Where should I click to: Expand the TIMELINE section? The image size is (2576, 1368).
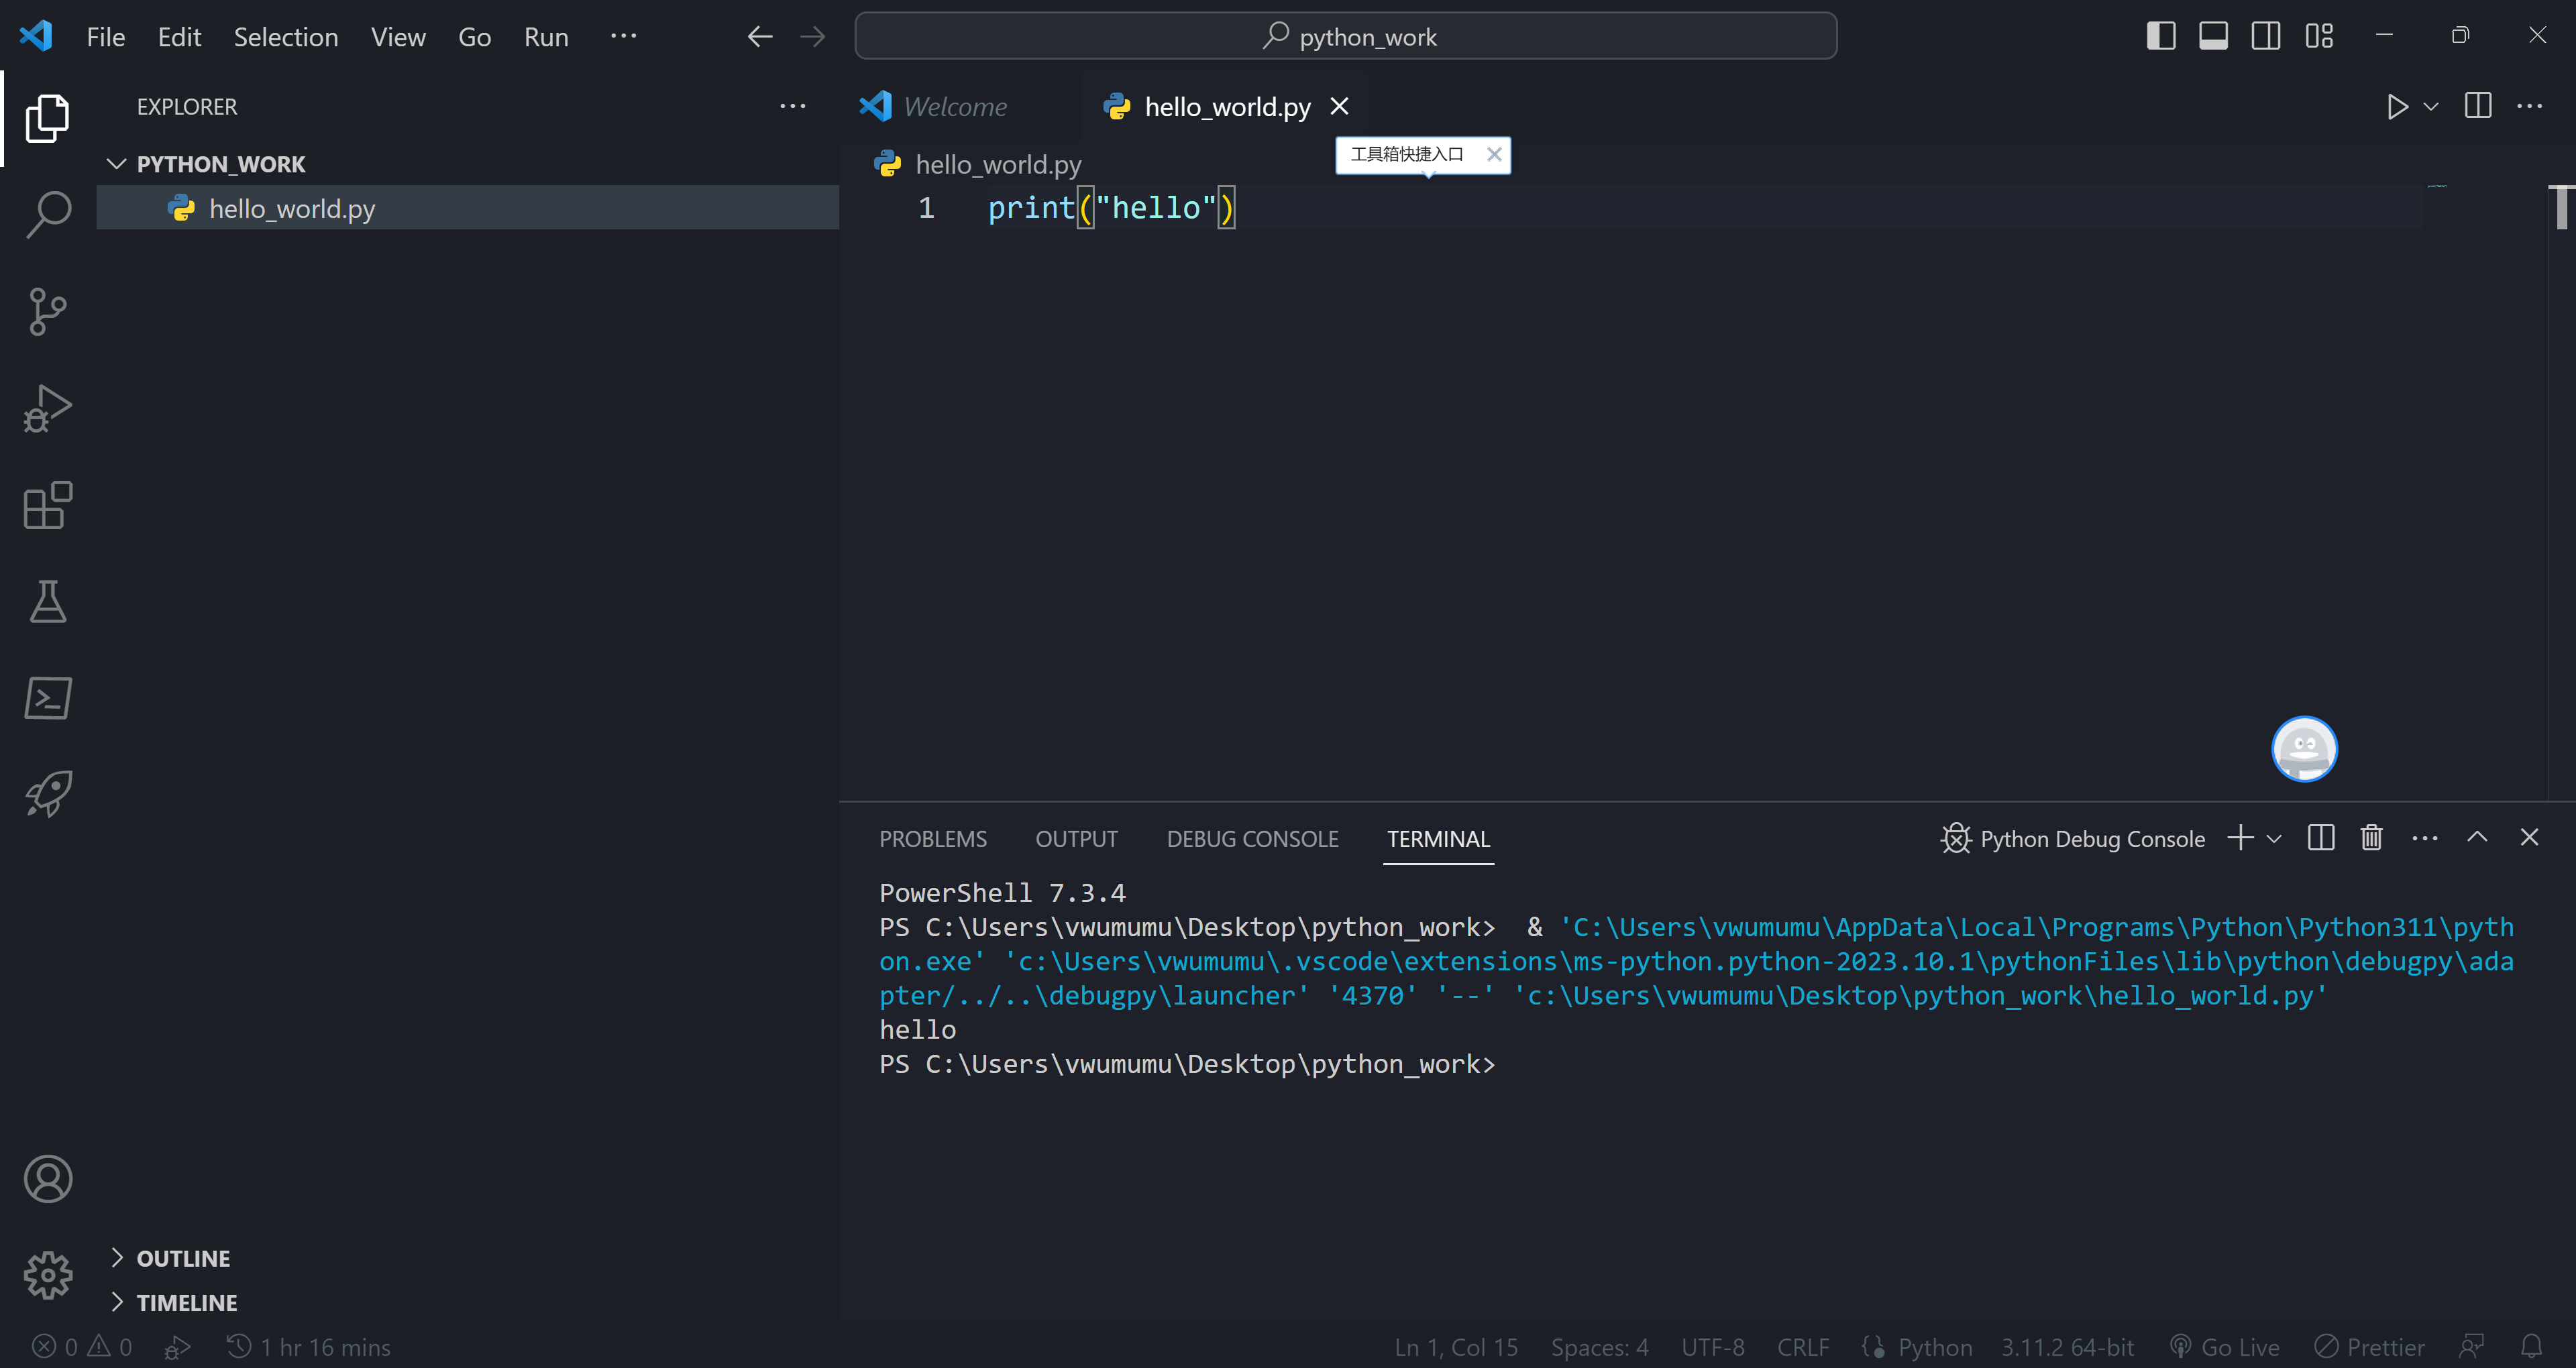point(186,1302)
